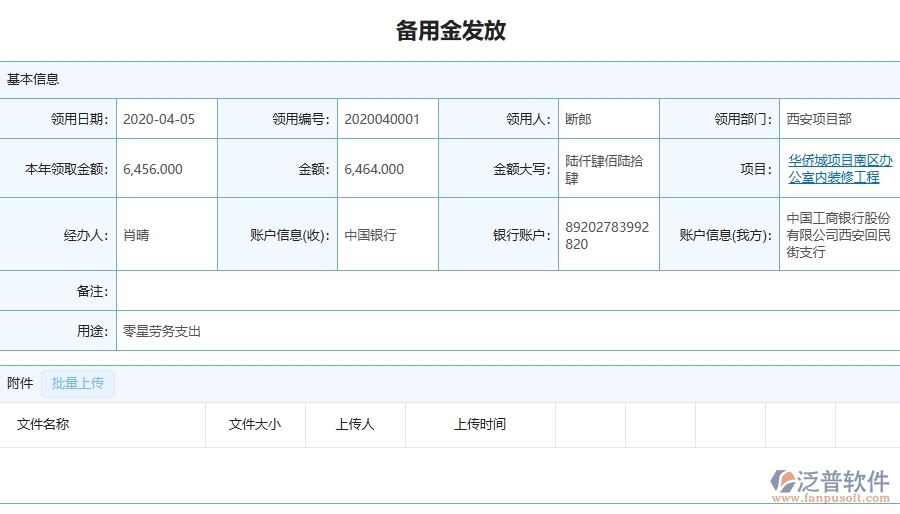Click the 银行账户 number field
The height and width of the screenshot is (514, 900).
pos(606,235)
